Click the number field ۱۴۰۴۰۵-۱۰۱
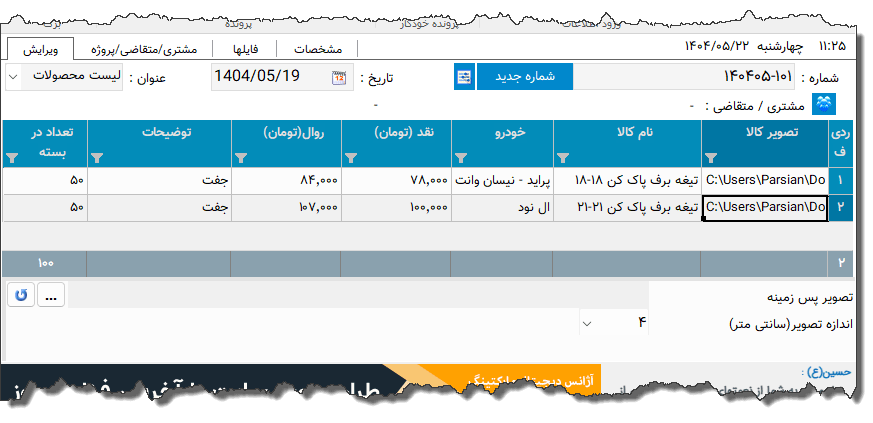Image resolution: width=873 pixels, height=423 pixels. 684,77
